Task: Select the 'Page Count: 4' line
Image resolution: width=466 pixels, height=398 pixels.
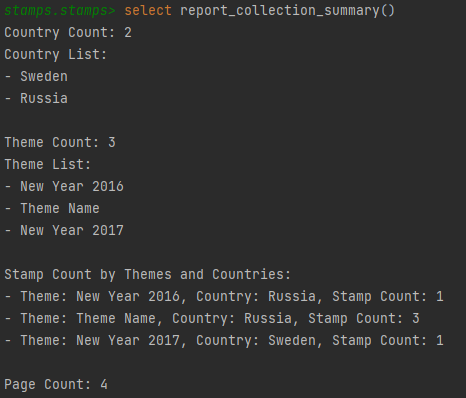Action: tap(56, 385)
